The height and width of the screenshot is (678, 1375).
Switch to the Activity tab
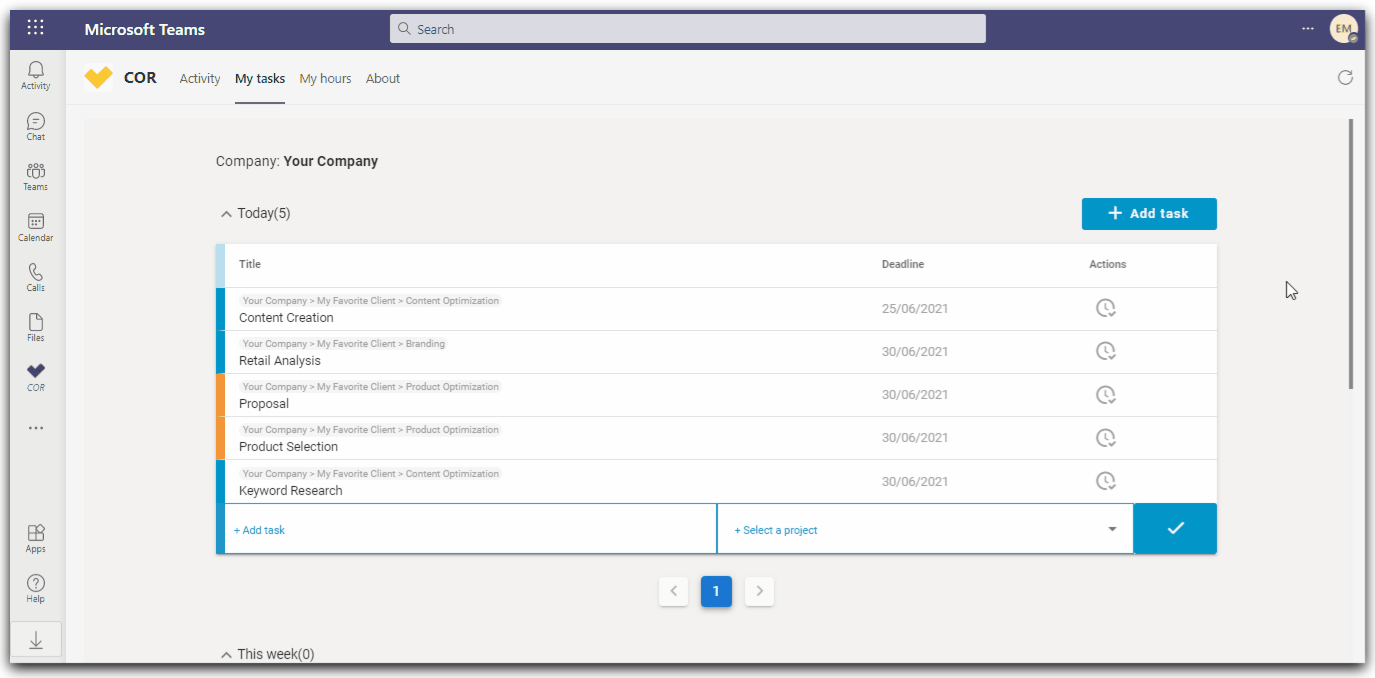pos(200,78)
